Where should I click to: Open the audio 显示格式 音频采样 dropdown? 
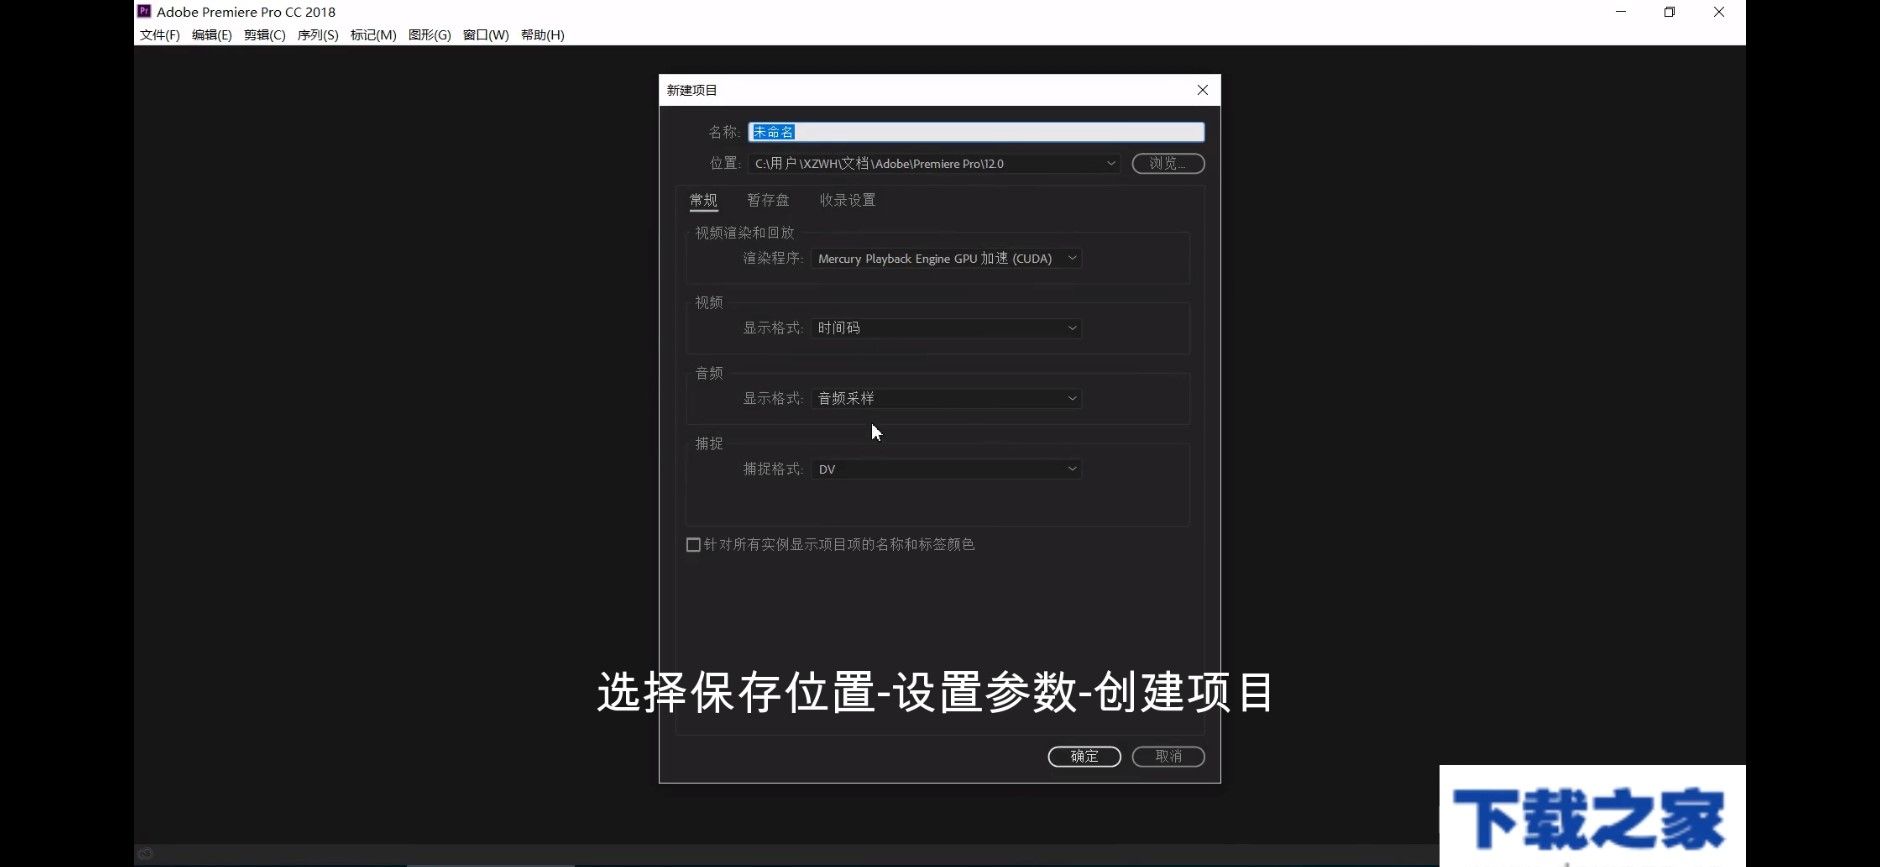pyautogui.click(x=946, y=398)
